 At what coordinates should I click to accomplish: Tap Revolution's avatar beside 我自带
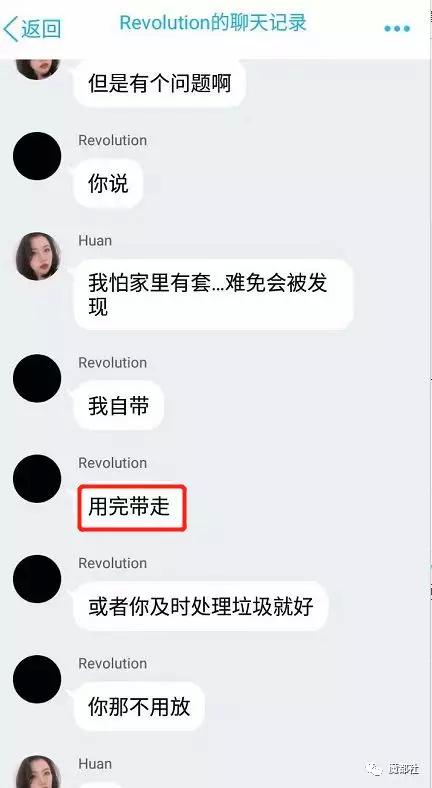point(37,378)
